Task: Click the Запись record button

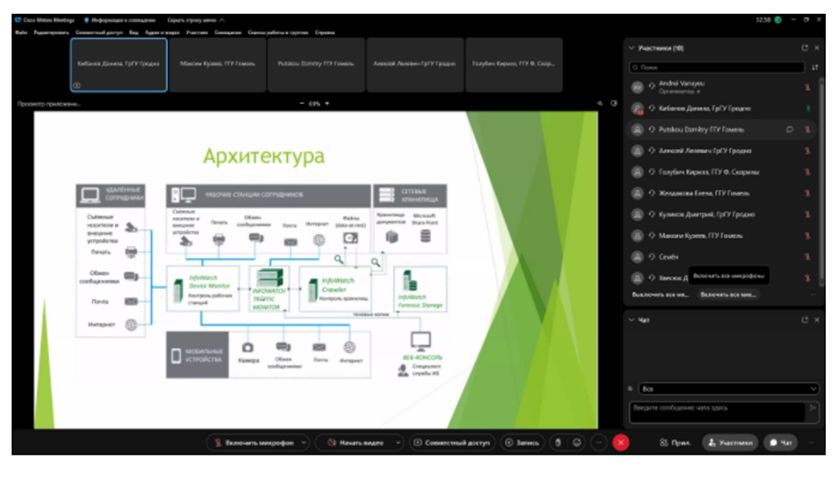Action: click(x=521, y=442)
